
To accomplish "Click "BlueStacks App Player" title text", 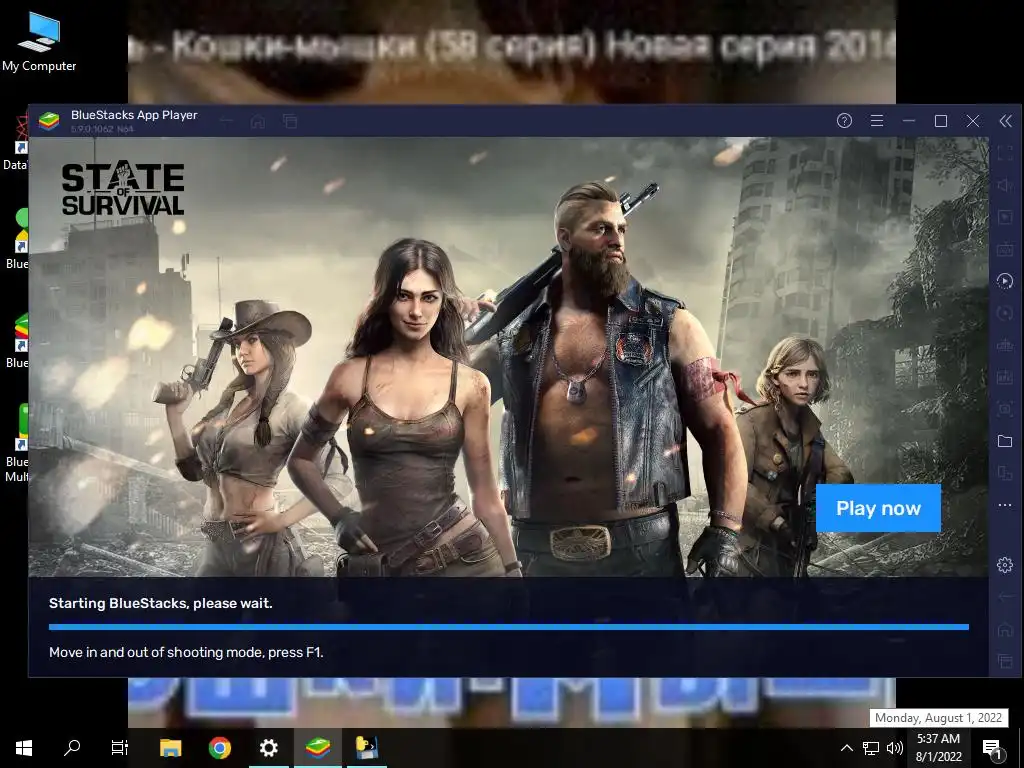I will (x=134, y=115).
